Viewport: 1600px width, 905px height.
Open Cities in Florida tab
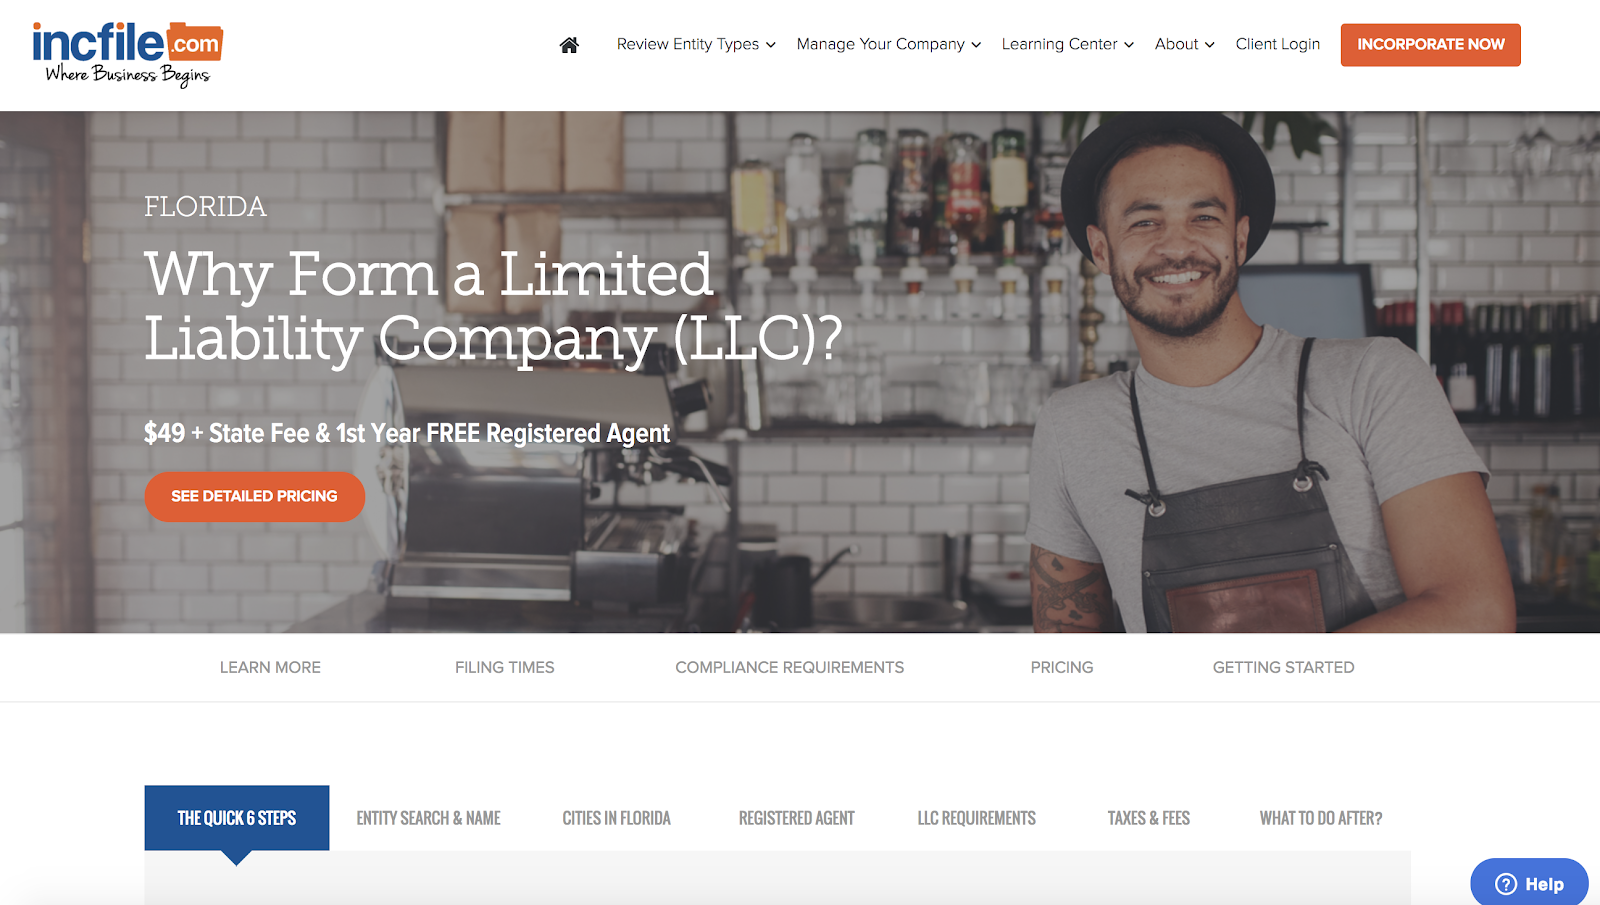[616, 818]
